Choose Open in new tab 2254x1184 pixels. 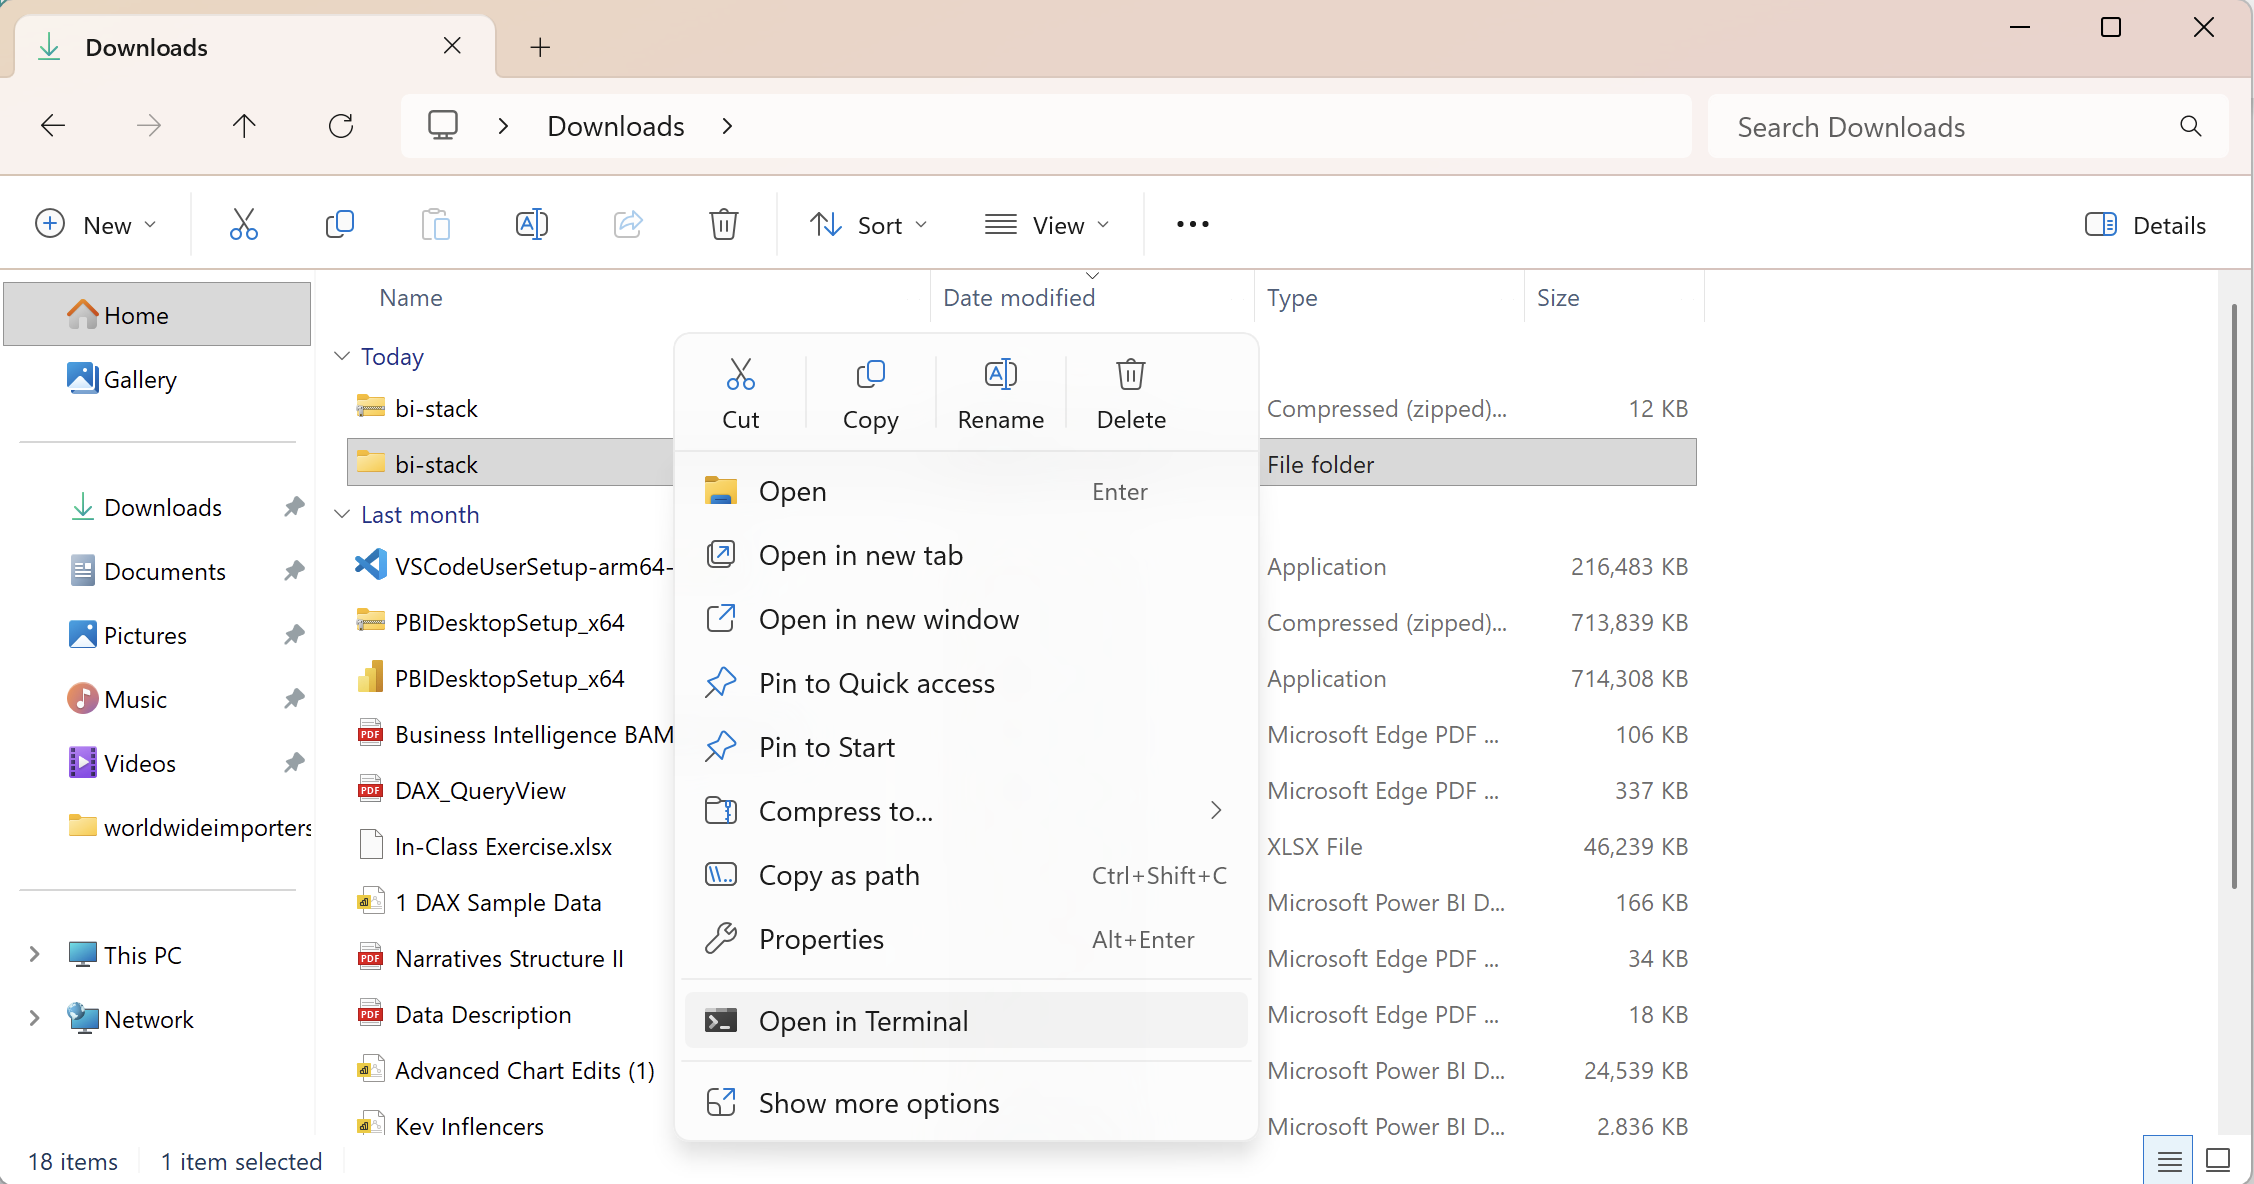966,555
